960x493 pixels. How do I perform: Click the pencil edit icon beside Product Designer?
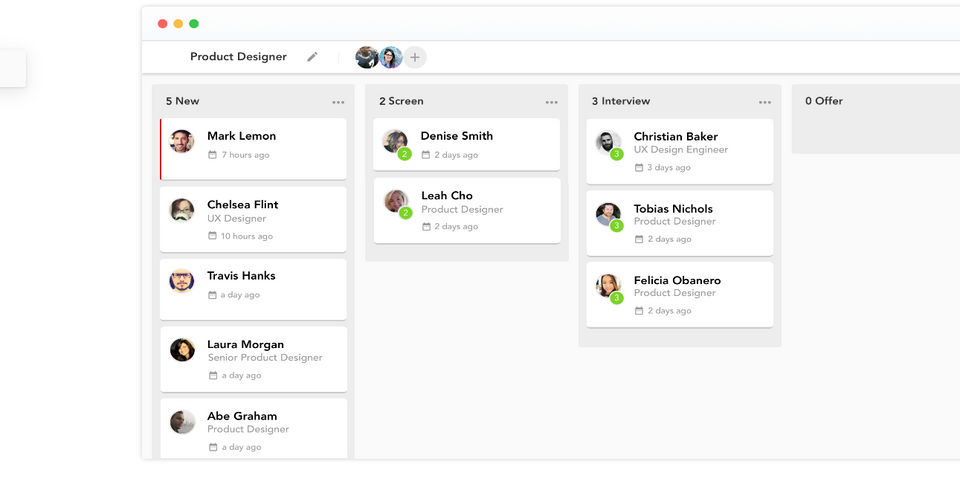coord(312,57)
